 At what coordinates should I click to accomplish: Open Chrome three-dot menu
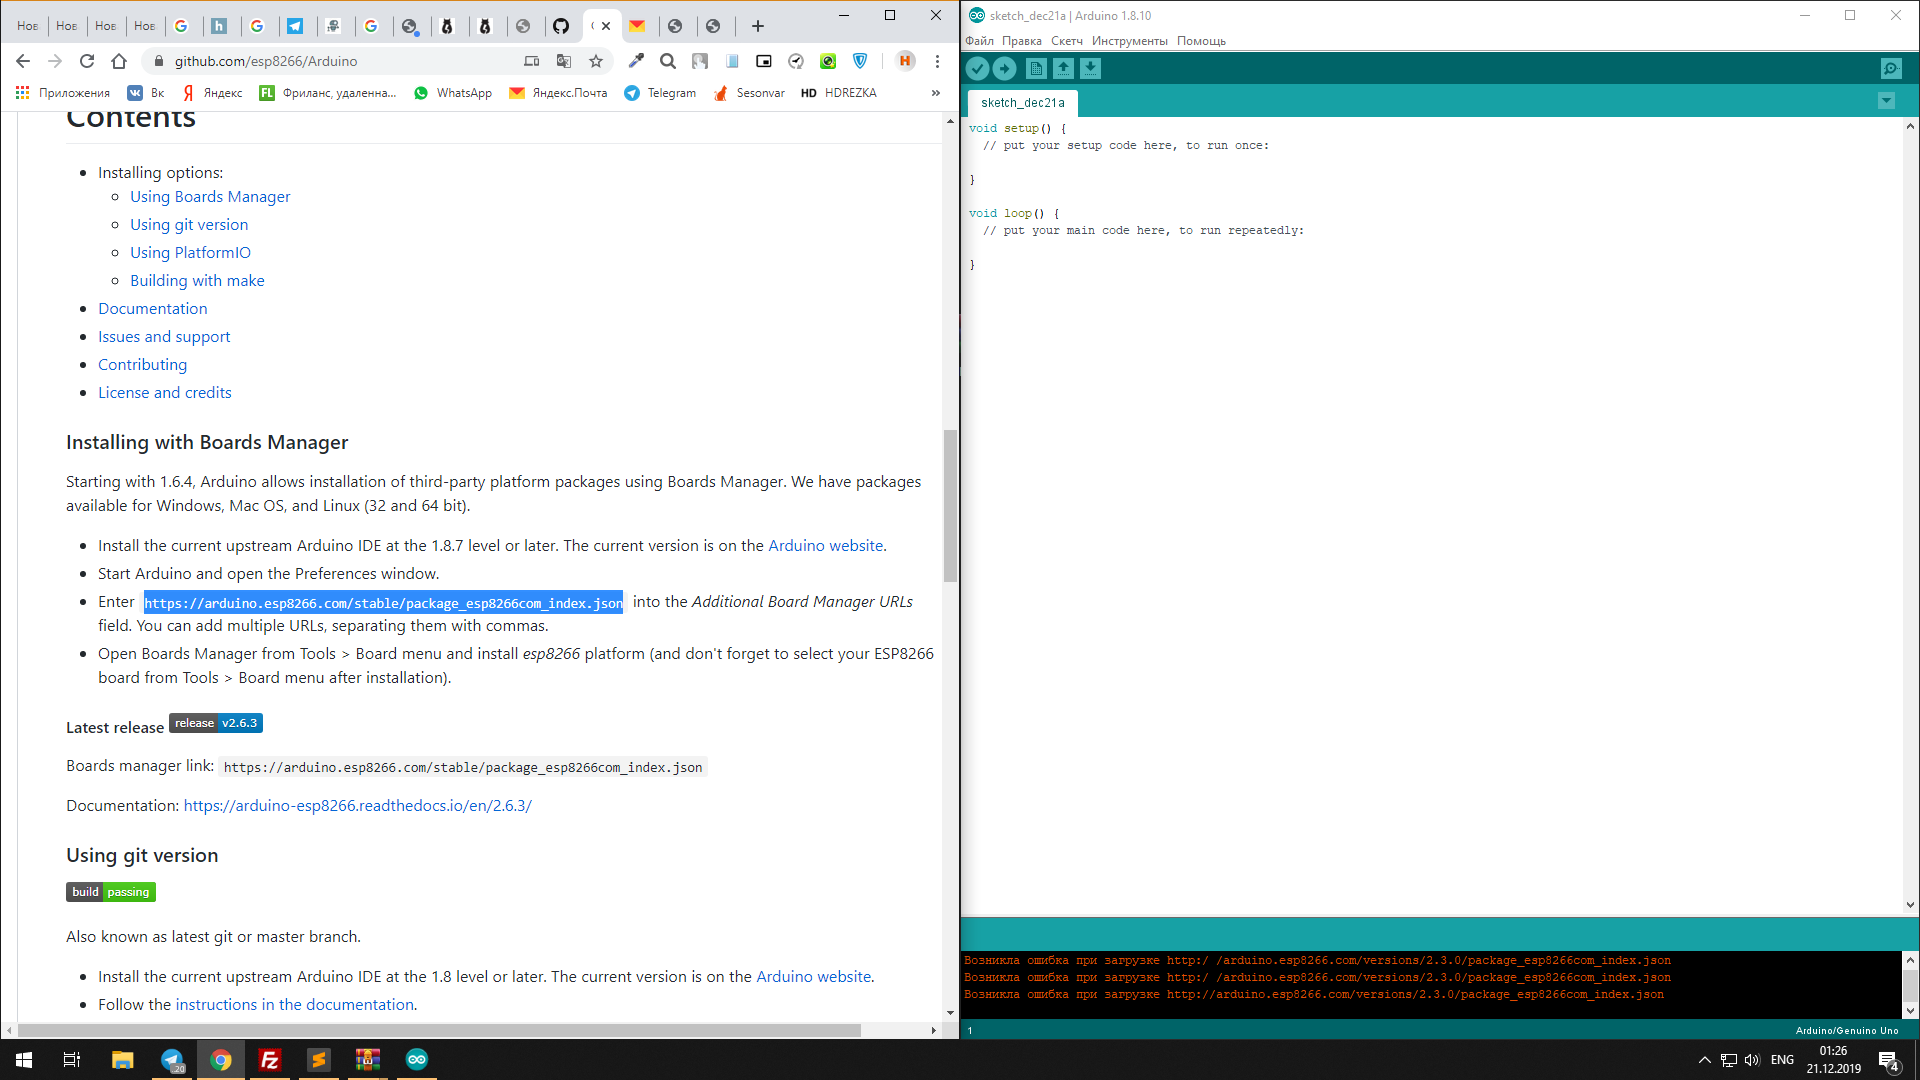937,61
